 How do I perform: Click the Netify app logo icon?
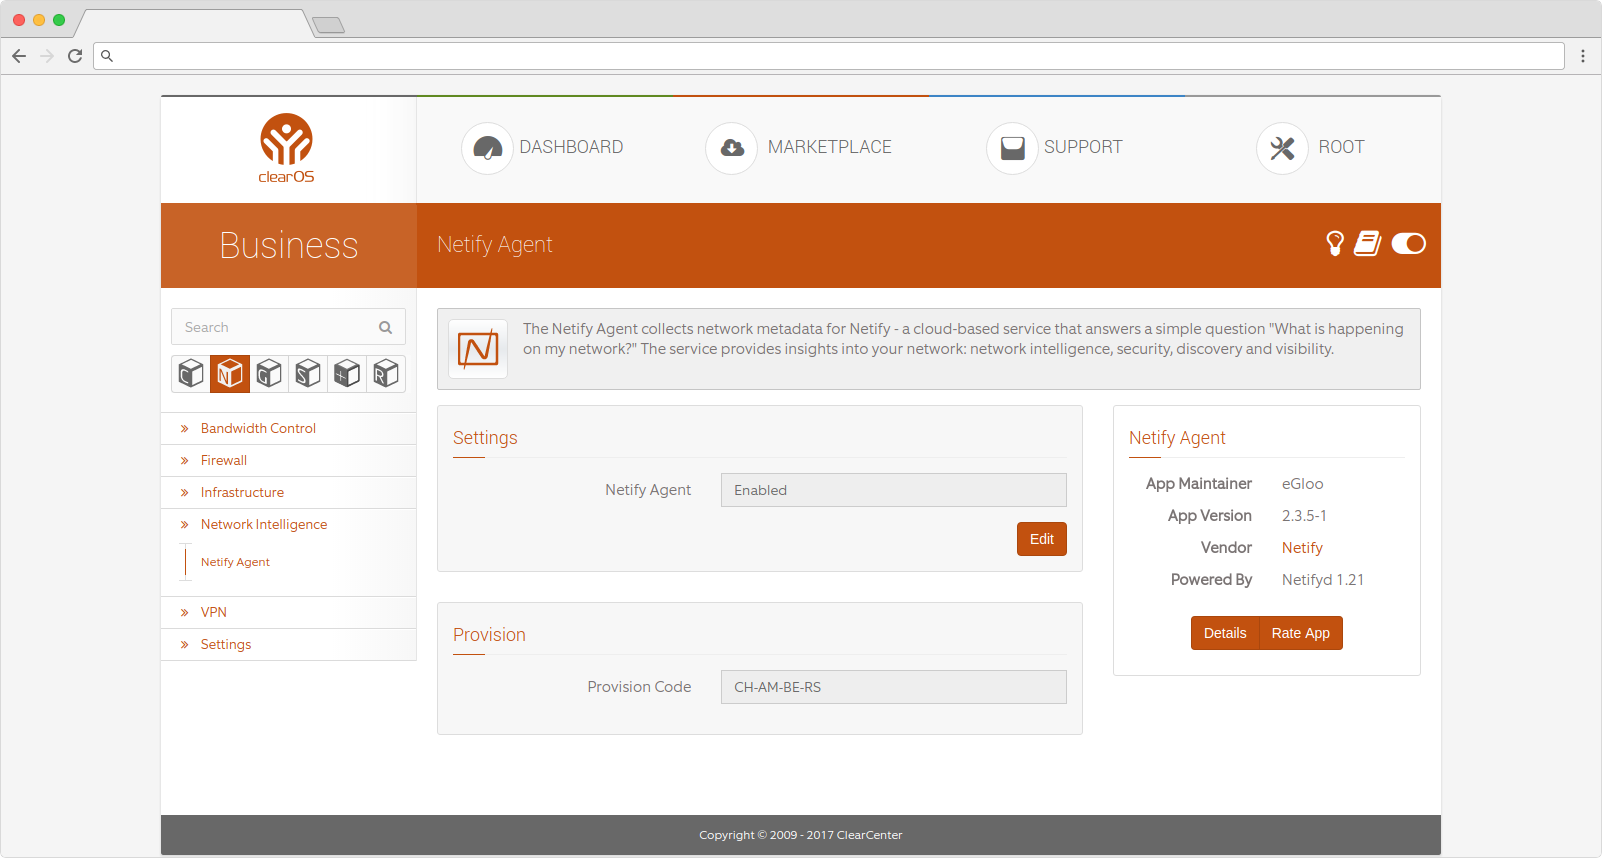(478, 349)
